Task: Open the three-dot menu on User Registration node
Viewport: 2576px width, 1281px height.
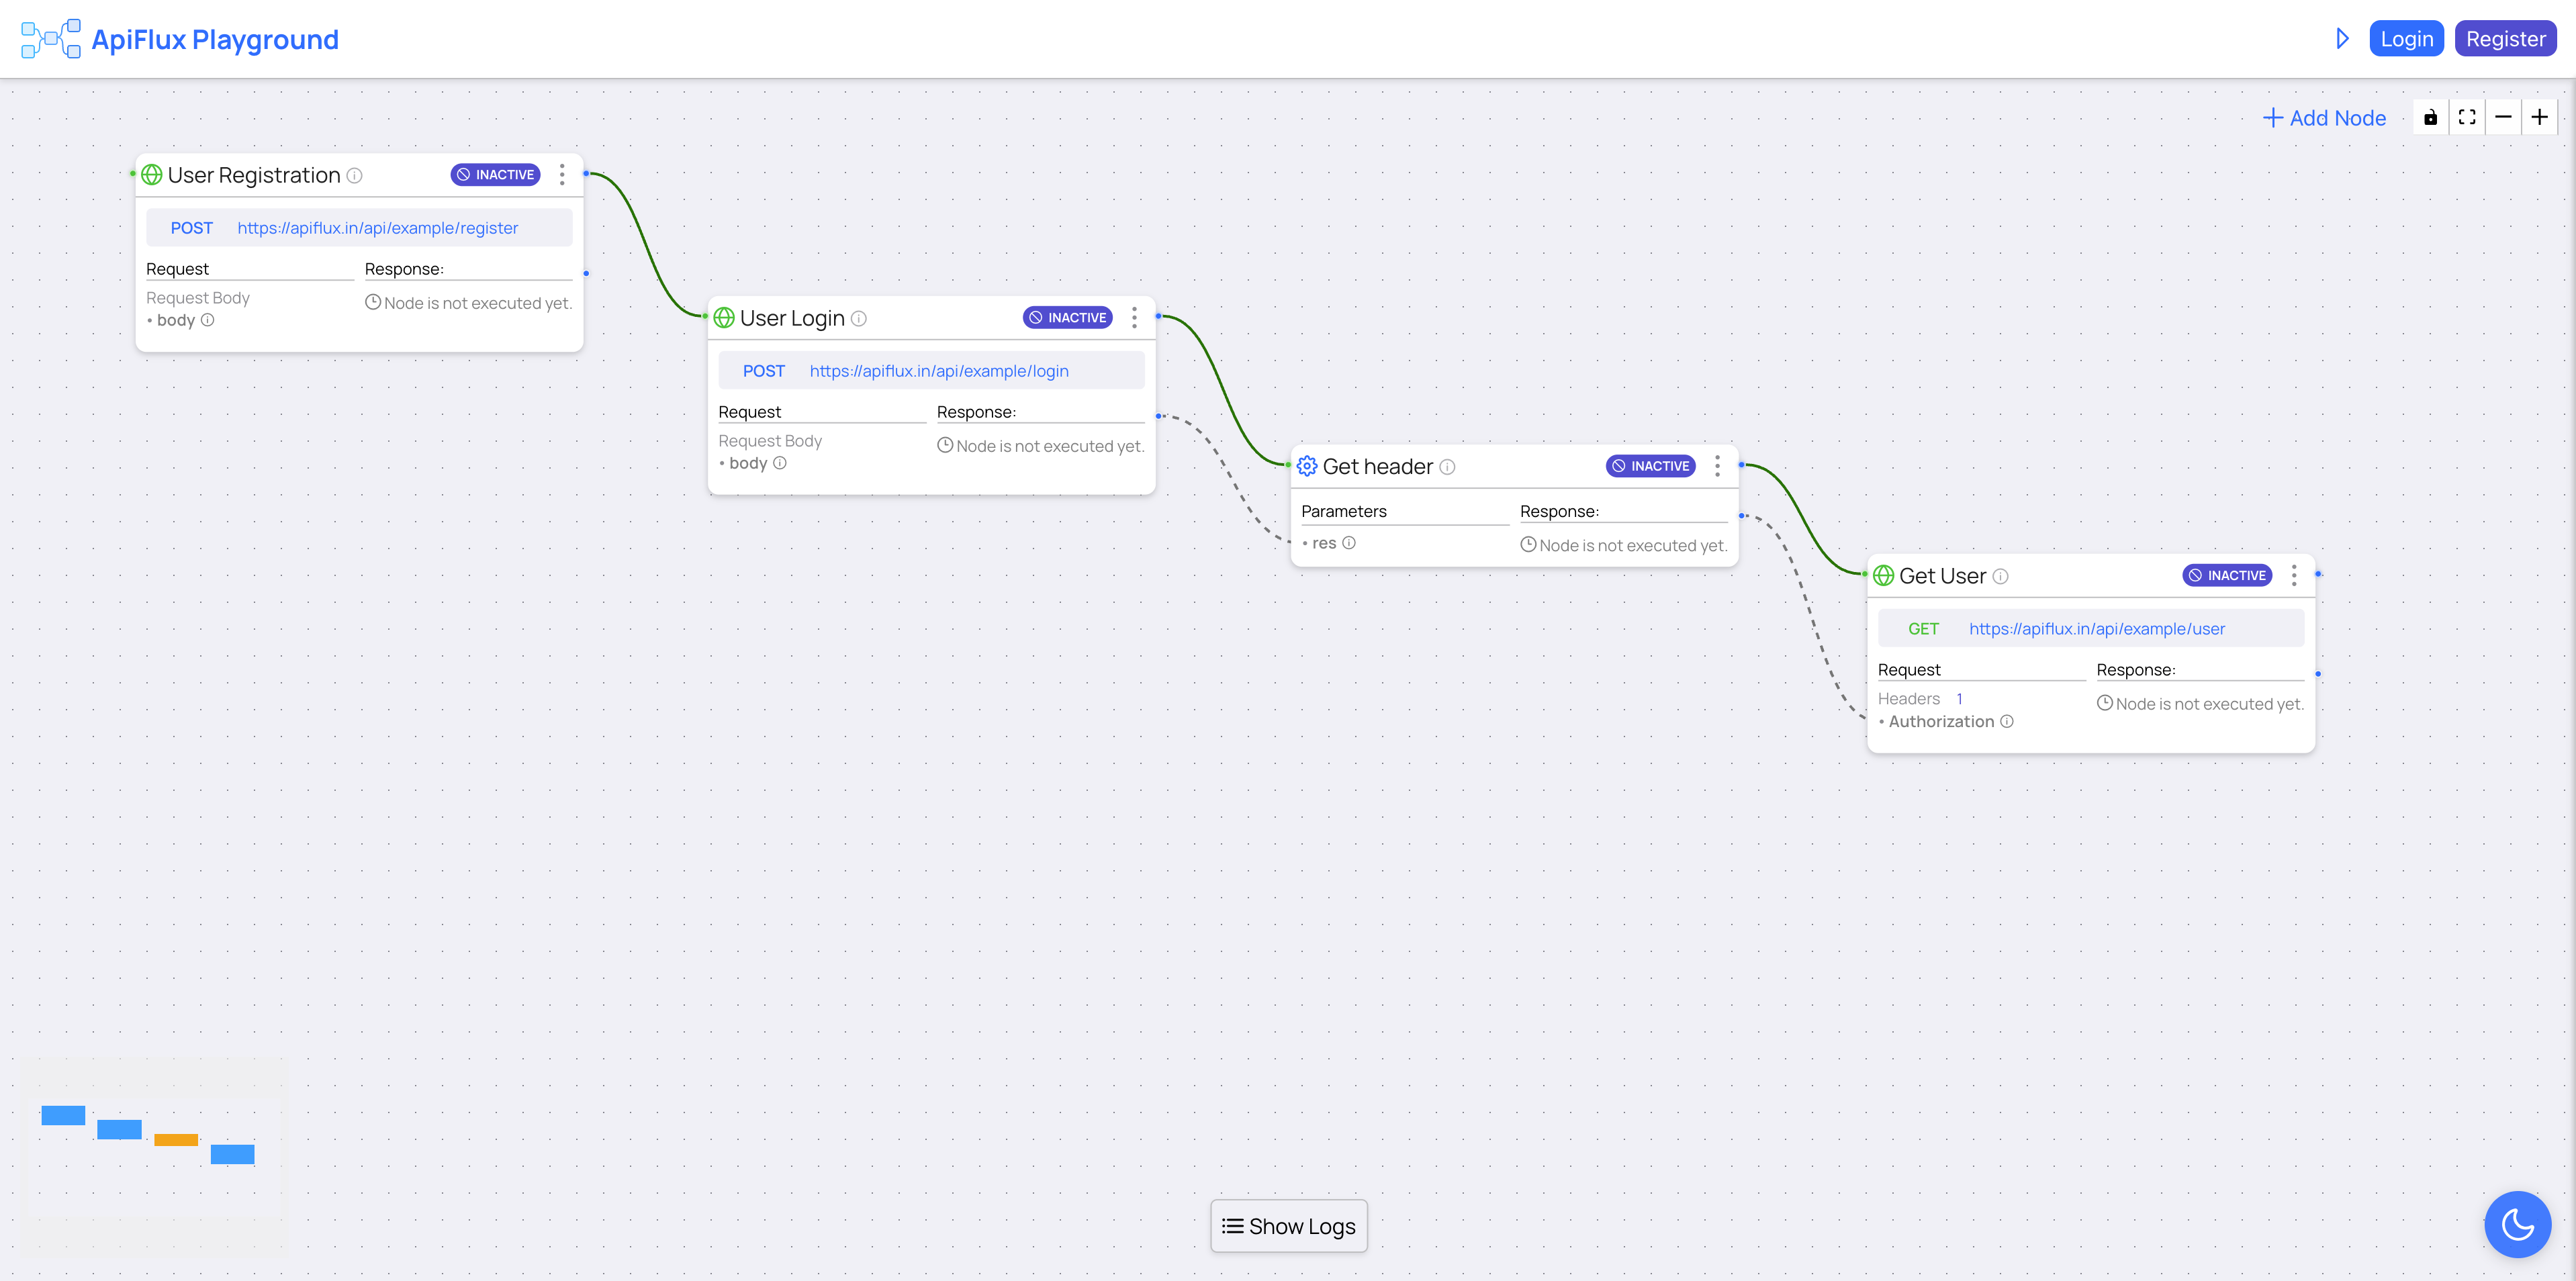Action: pos(562,174)
